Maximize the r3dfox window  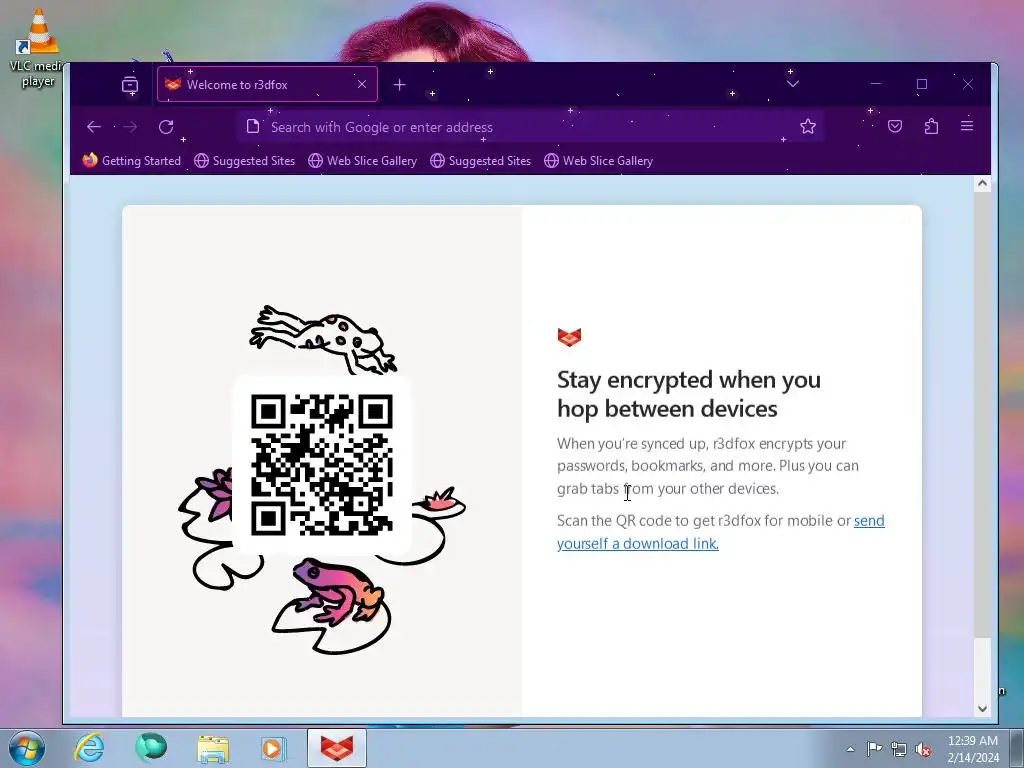click(921, 84)
